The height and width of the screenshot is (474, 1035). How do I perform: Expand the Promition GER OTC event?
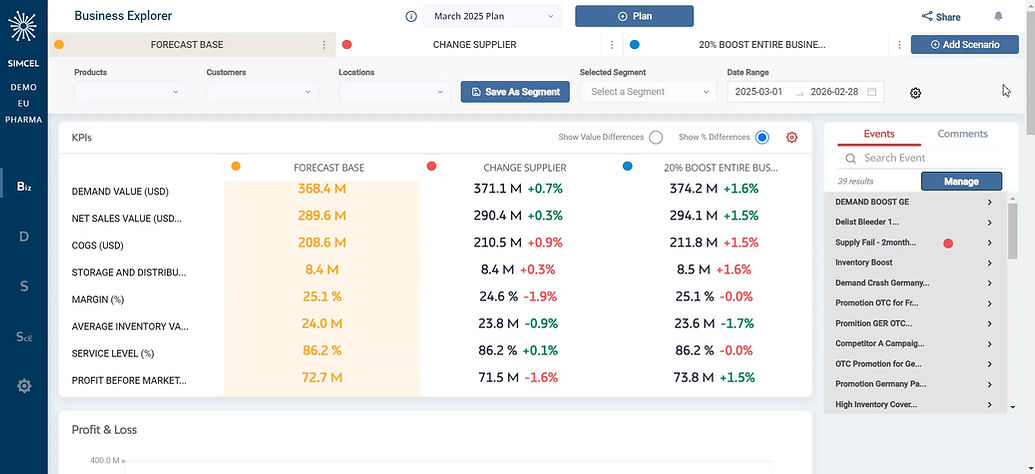coord(989,323)
